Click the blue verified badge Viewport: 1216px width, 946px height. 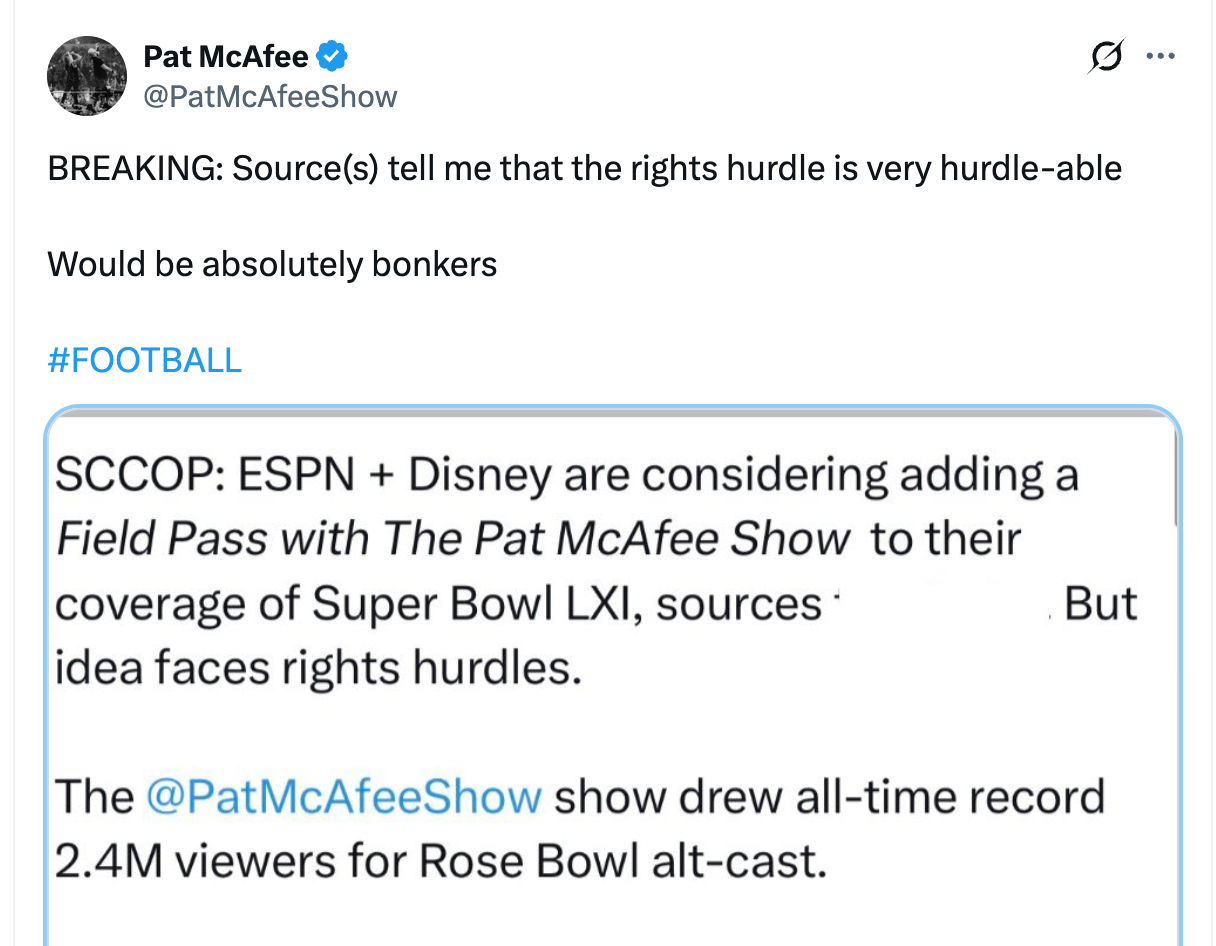click(332, 57)
